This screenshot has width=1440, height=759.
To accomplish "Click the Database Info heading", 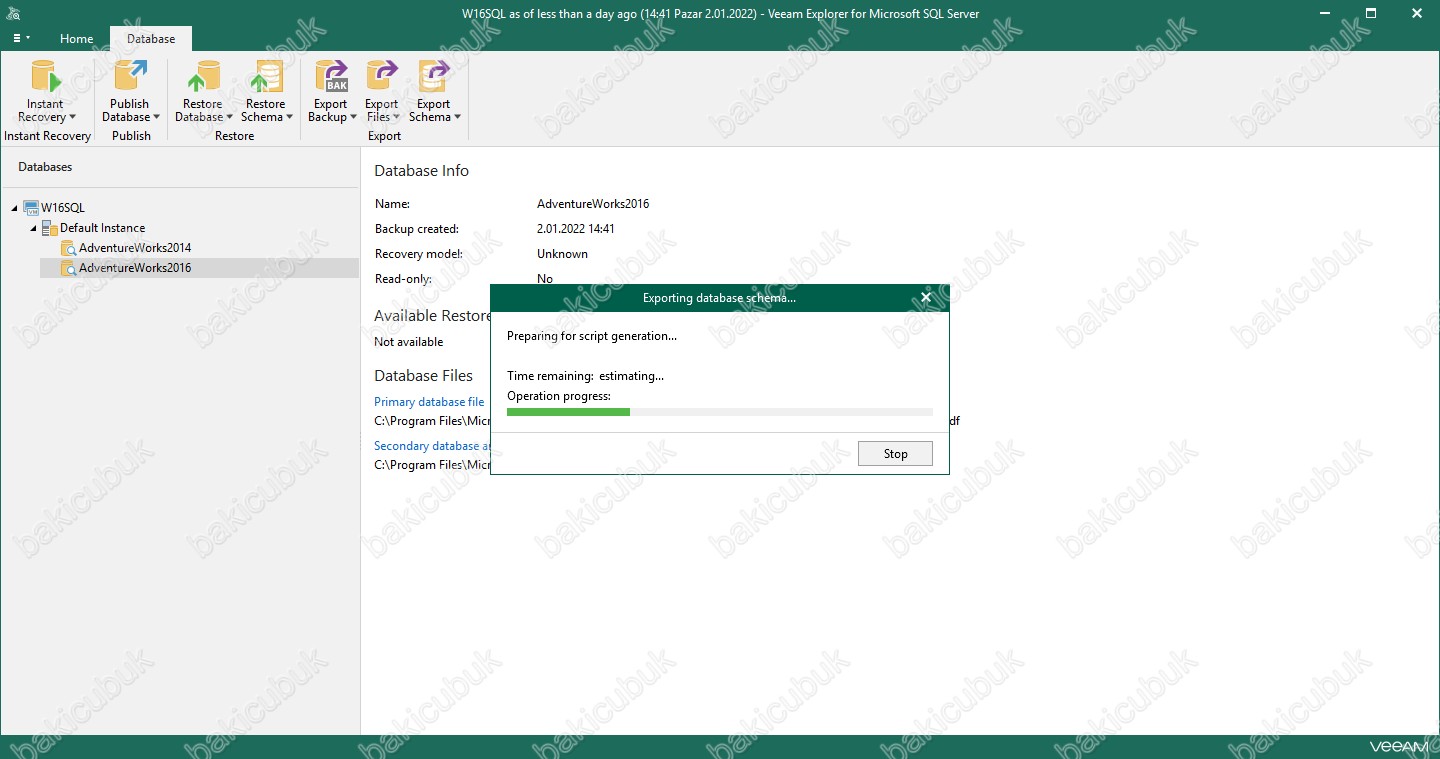I will click(421, 171).
